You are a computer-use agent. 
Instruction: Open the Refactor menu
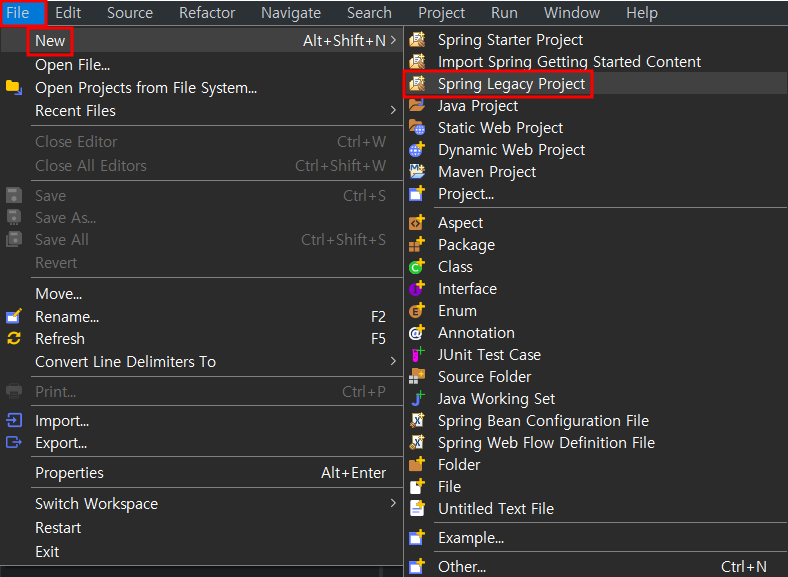(207, 13)
